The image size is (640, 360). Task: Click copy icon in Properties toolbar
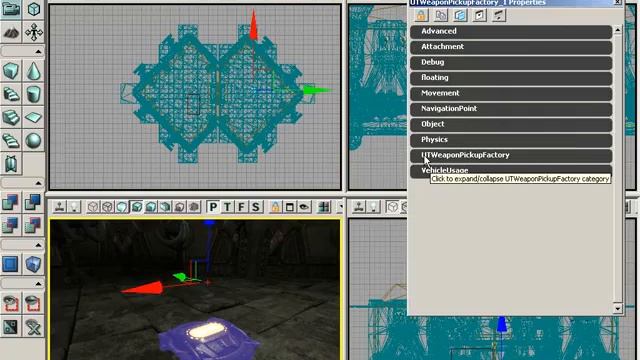(x=441, y=16)
